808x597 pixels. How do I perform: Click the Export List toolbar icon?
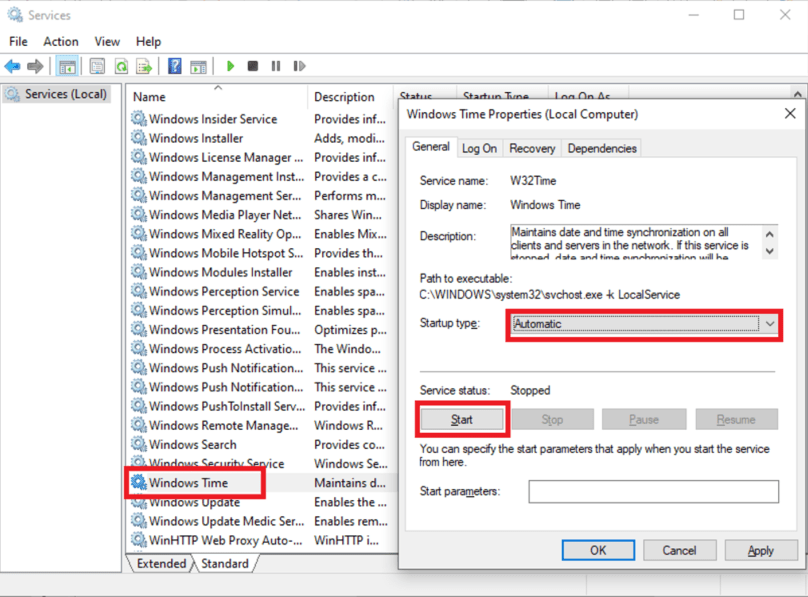146,66
